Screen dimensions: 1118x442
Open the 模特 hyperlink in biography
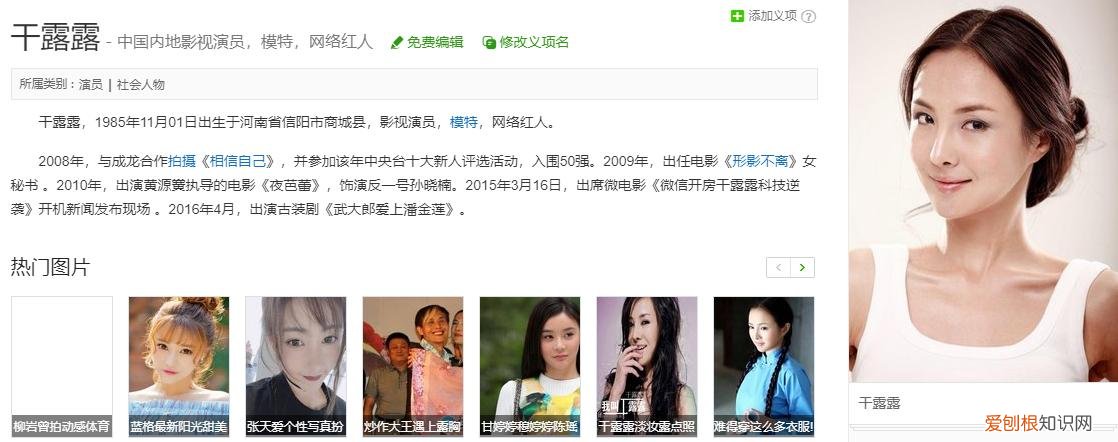tap(463, 123)
